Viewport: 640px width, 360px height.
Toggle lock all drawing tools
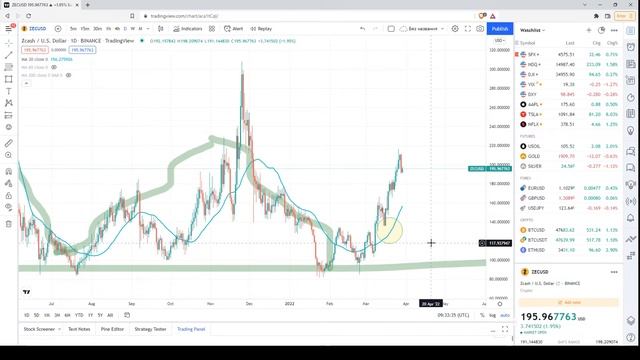9,196
